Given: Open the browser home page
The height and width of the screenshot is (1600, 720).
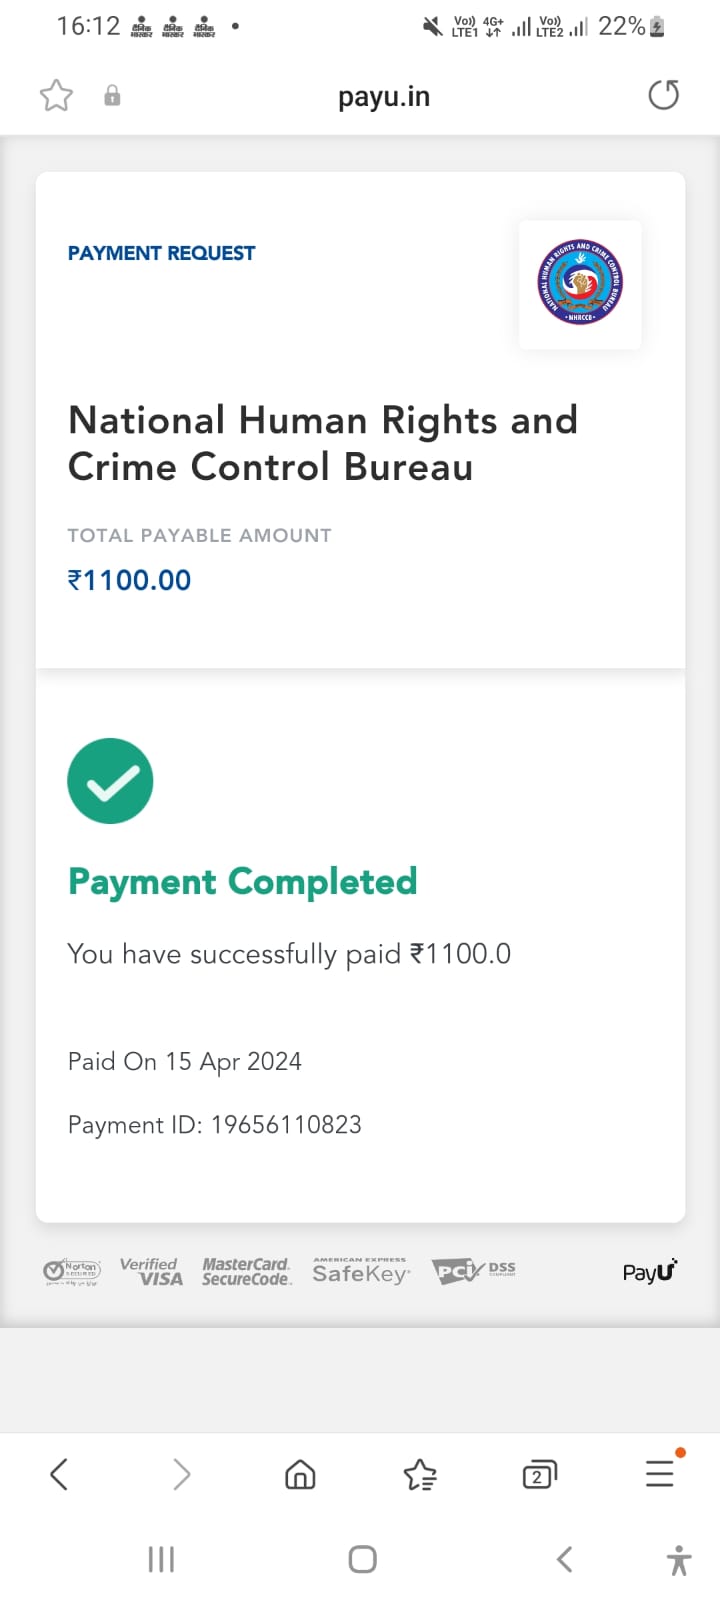Looking at the screenshot, I should [300, 1474].
